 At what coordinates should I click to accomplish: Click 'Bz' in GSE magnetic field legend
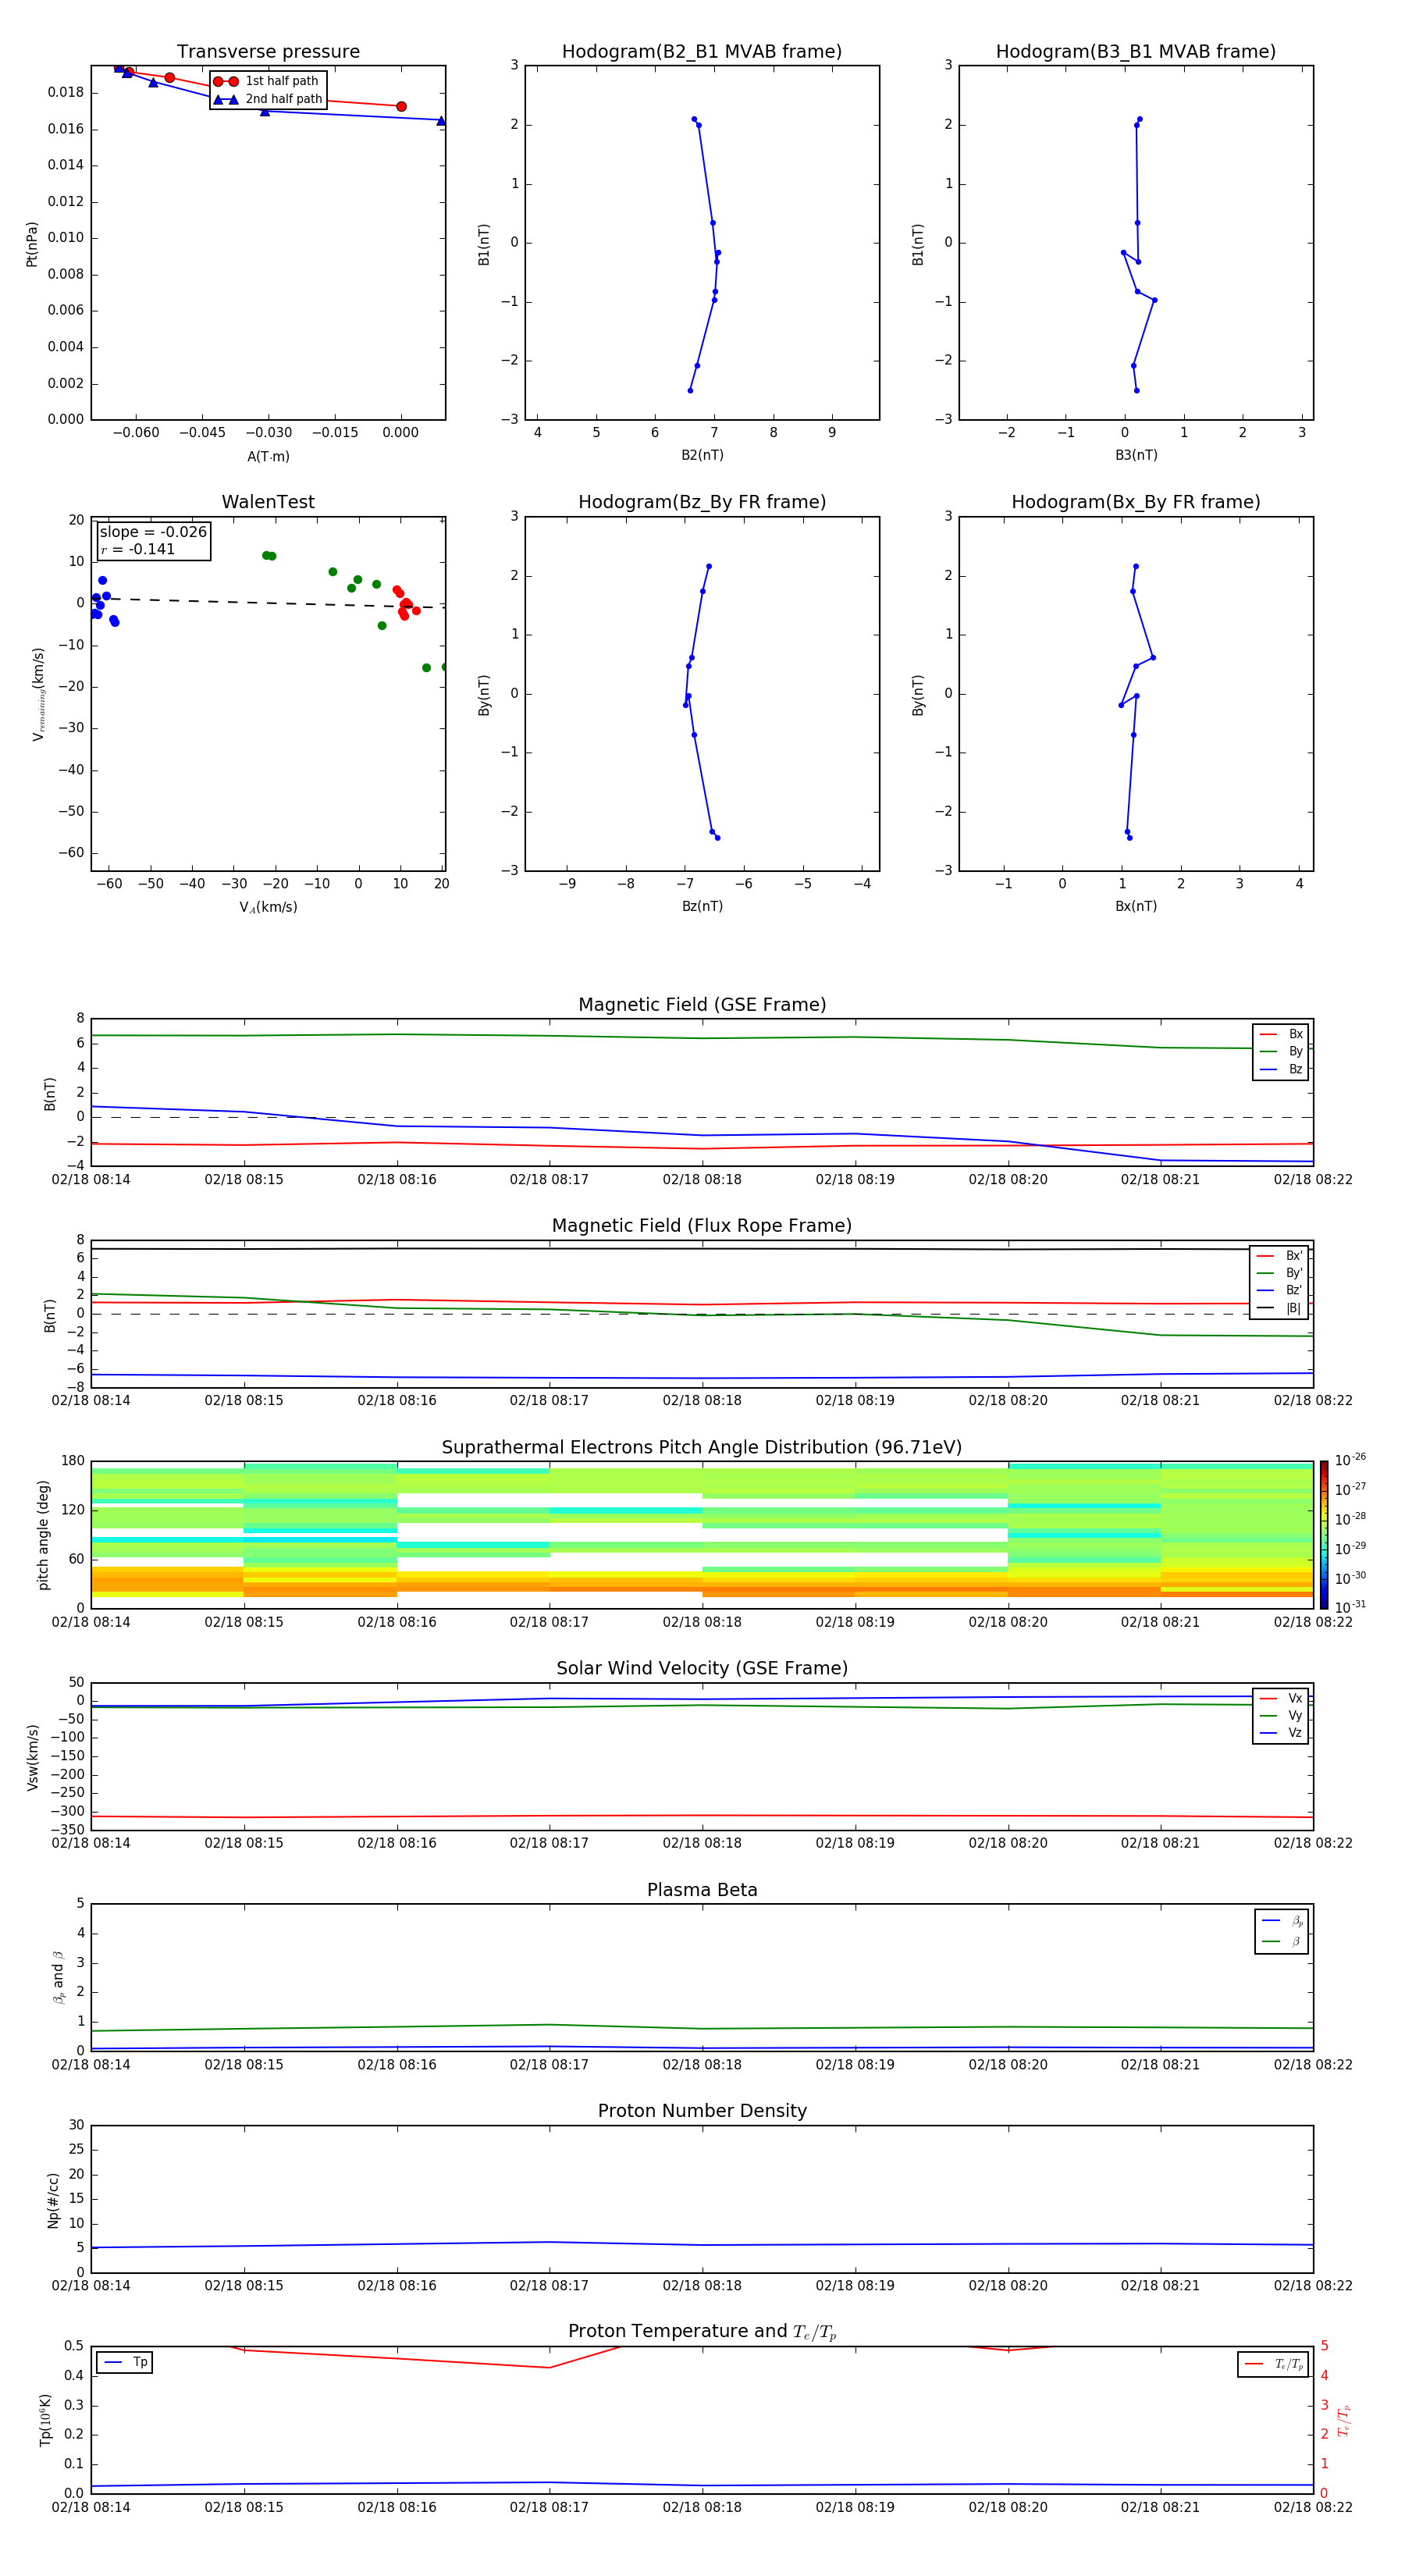(1281, 1070)
